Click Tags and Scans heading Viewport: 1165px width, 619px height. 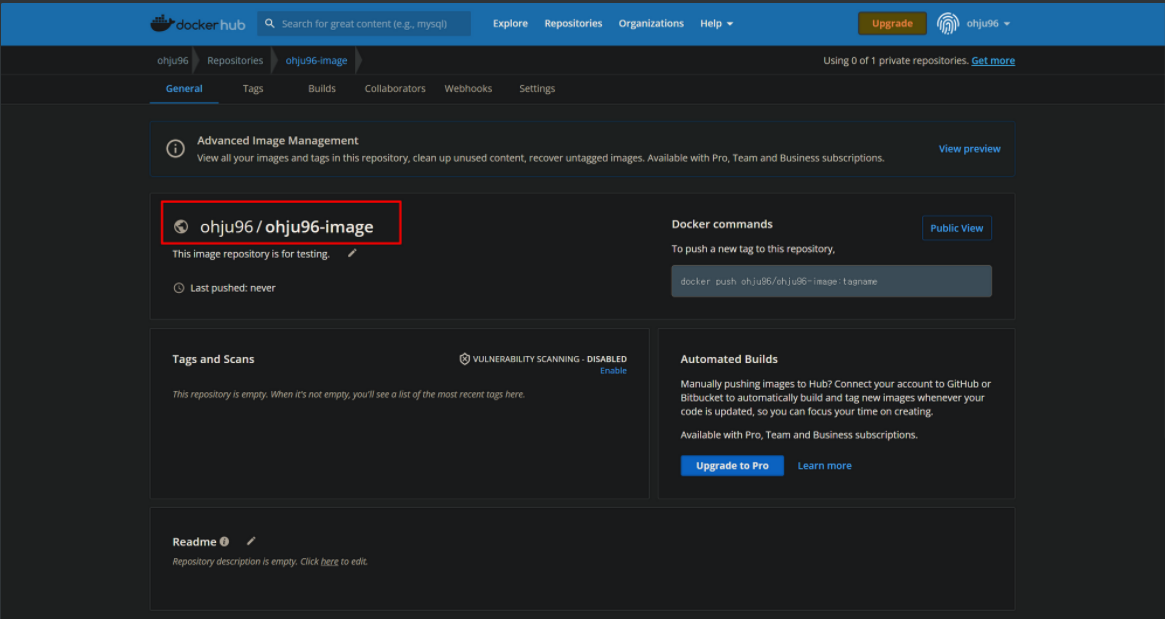tap(213, 359)
